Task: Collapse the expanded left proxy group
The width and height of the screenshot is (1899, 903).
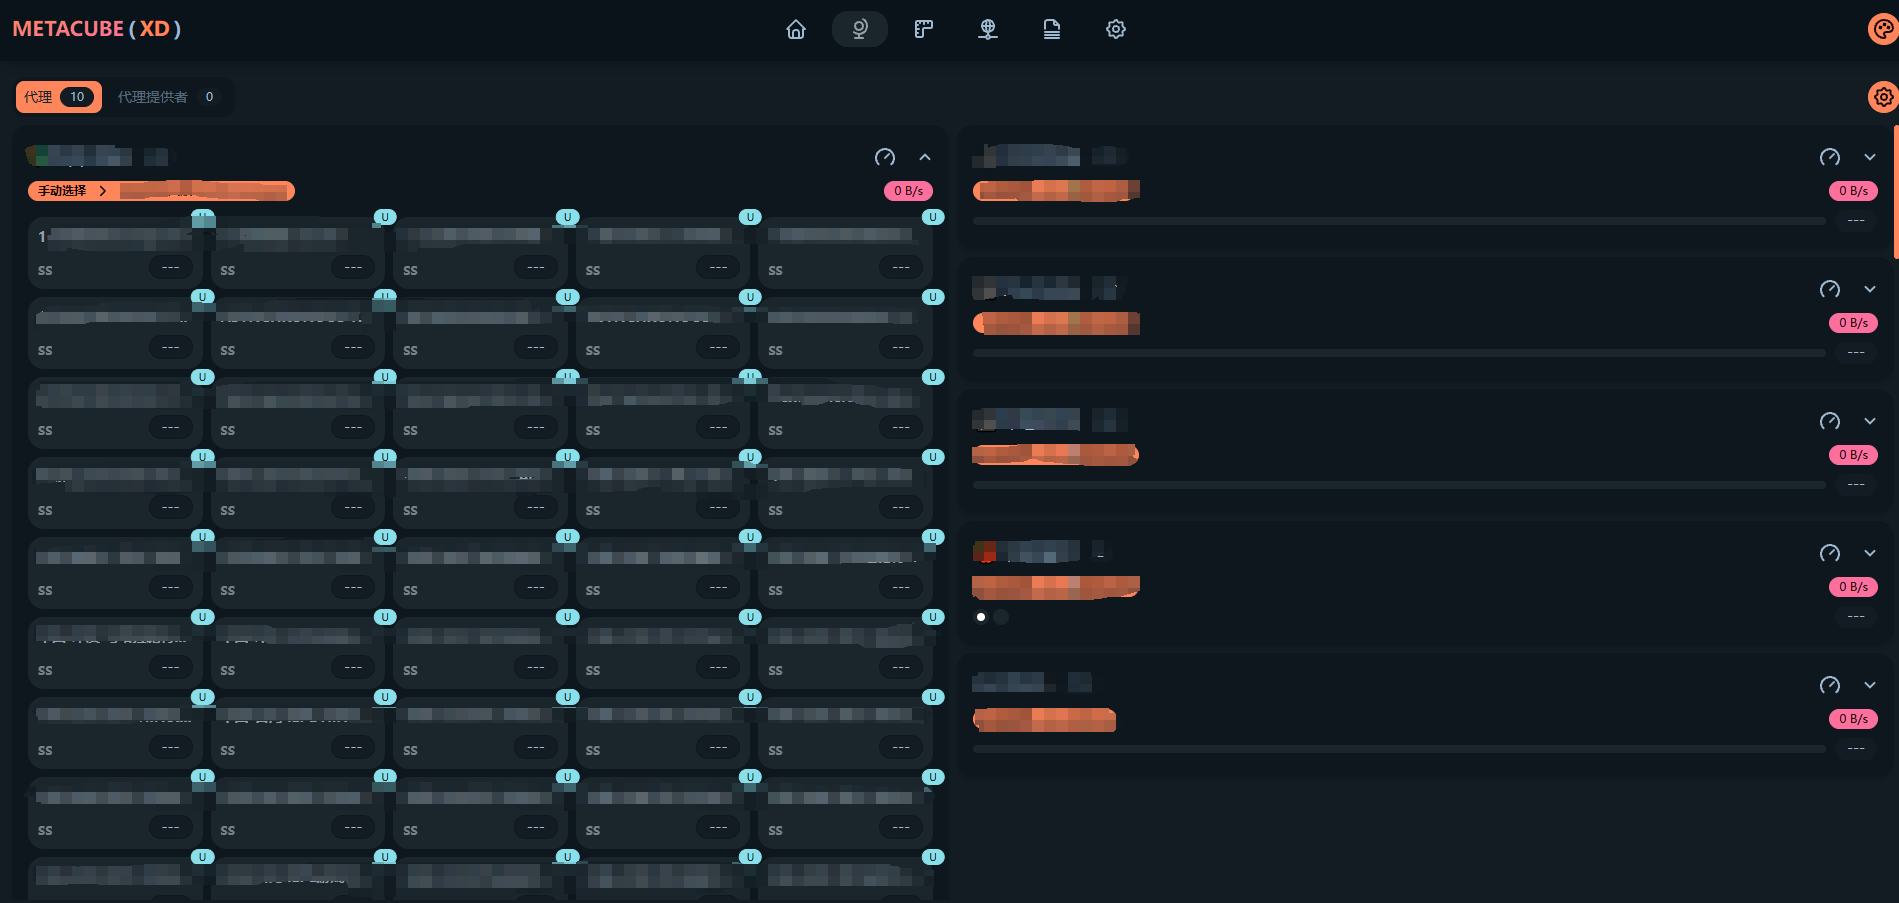Action: coord(925,157)
